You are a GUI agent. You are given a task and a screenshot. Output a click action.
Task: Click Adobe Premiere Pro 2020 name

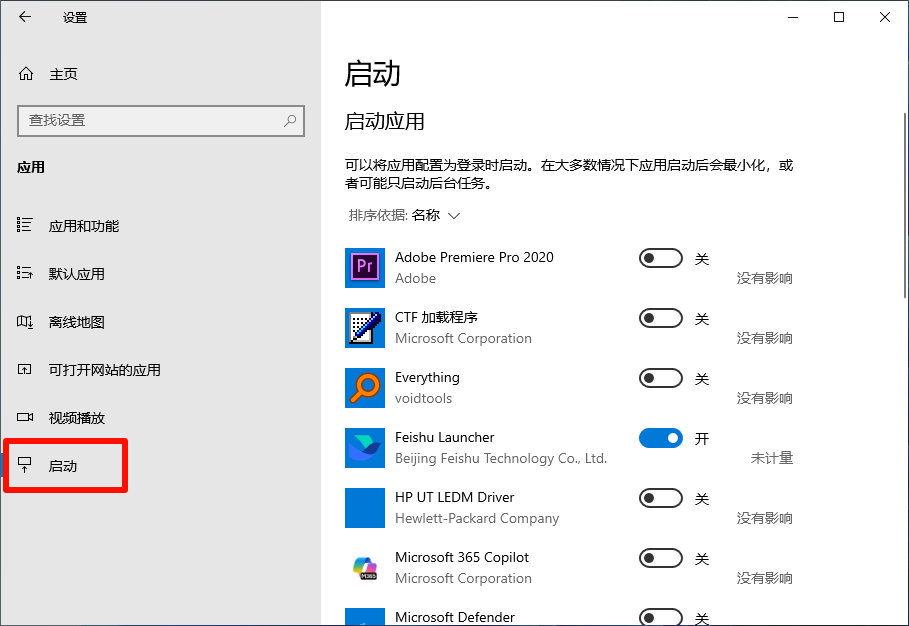tap(474, 257)
